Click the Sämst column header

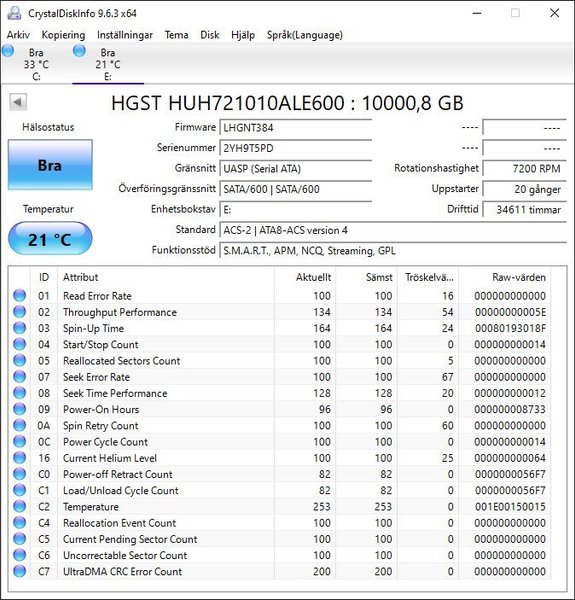pyautogui.click(x=367, y=277)
